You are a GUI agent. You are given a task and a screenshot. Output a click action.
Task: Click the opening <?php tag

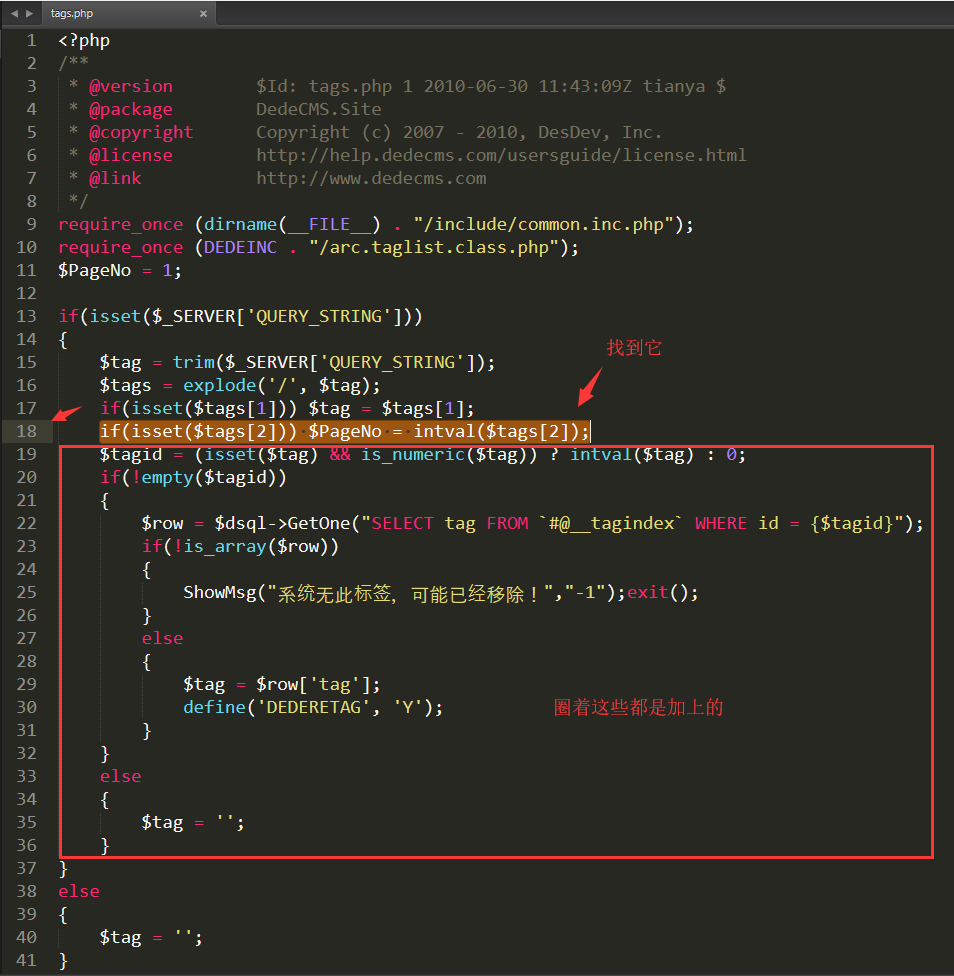pos(84,41)
